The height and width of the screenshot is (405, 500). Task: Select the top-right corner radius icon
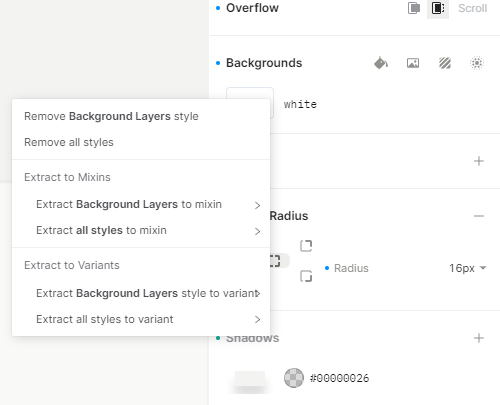tap(306, 246)
